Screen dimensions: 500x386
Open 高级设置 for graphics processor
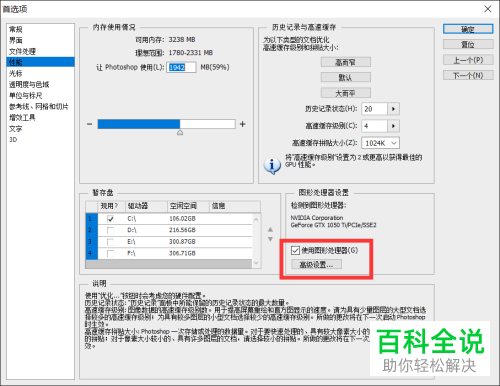click(x=316, y=265)
